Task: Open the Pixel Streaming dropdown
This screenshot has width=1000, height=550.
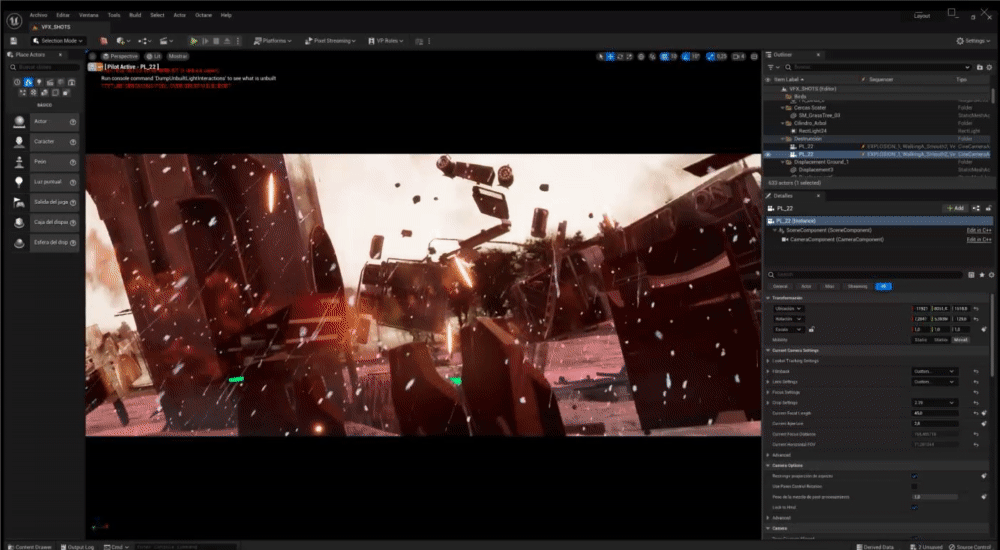Action: click(x=330, y=41)
